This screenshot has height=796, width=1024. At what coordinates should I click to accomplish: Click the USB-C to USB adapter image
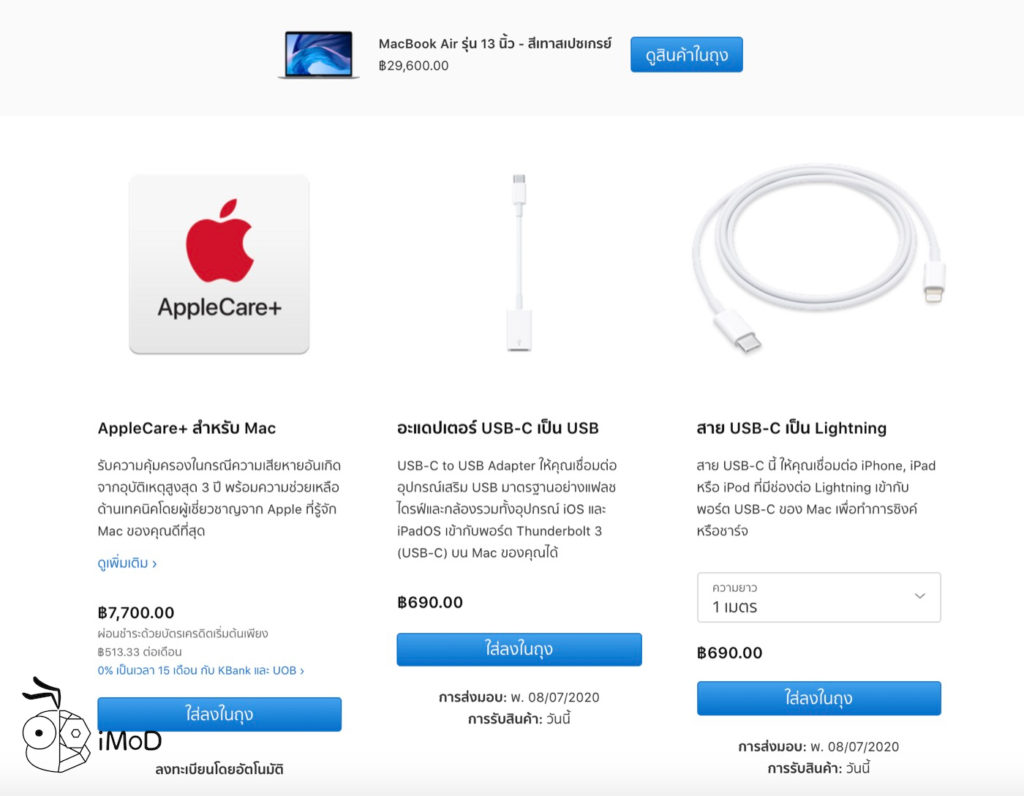point(518,263)
